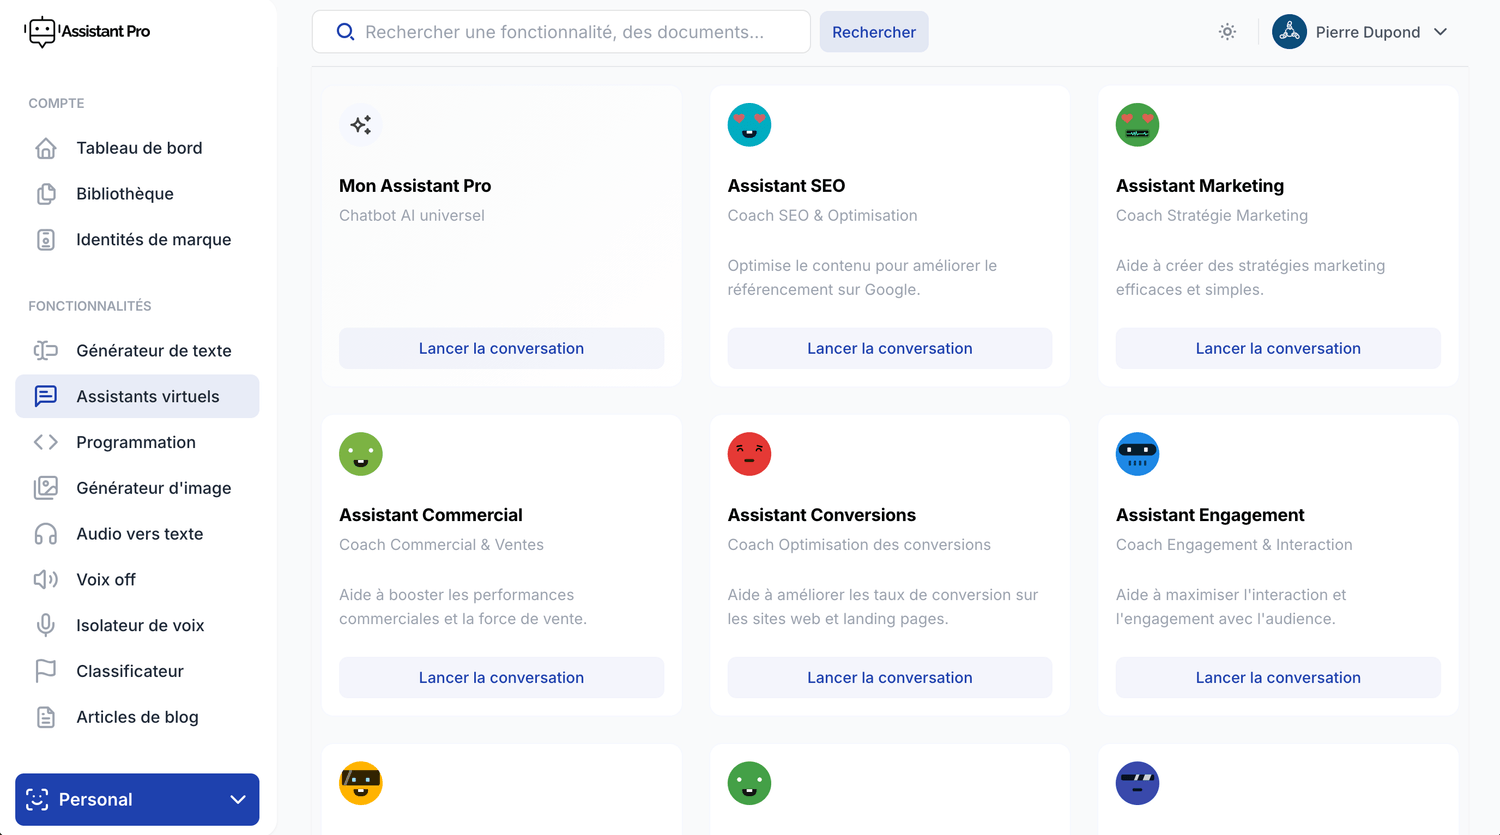Click the Pierre Dupond user name
1500x835 pixels.
click(x=1367, y=32)
